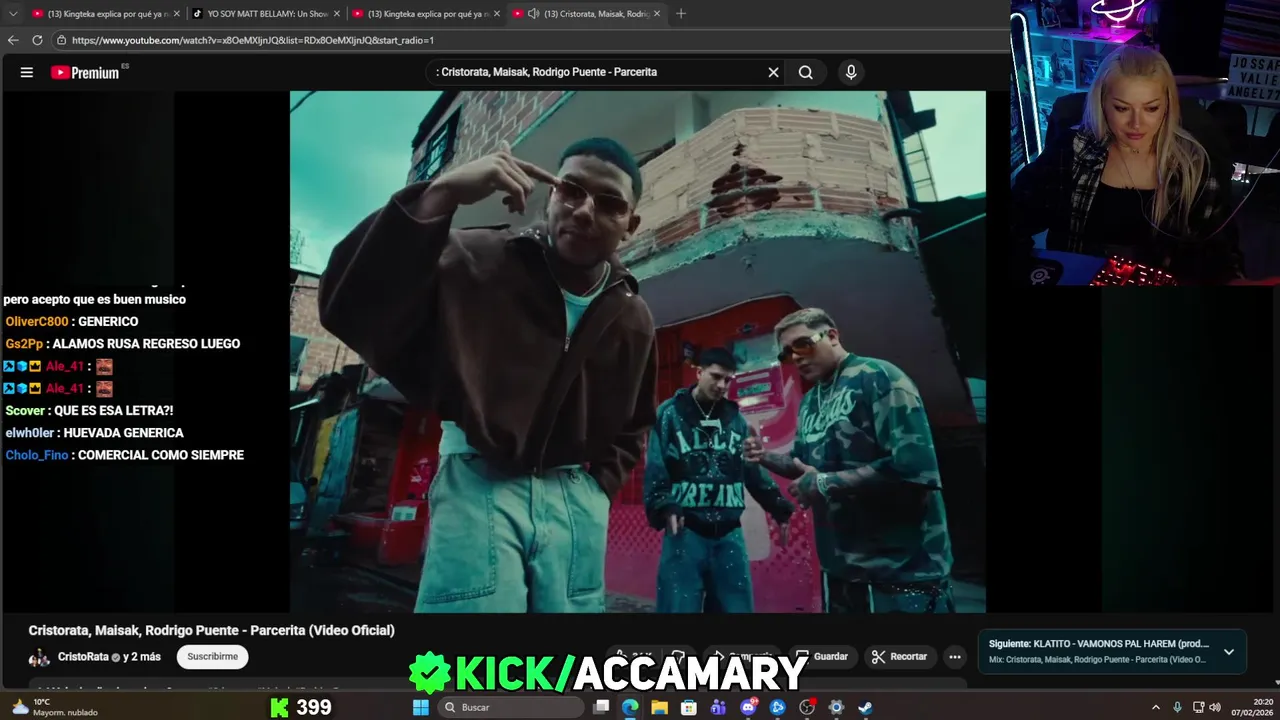1280x720 pixels.
Task: Open Microsoft Edge from taskbar
Action: click(630, 707)
